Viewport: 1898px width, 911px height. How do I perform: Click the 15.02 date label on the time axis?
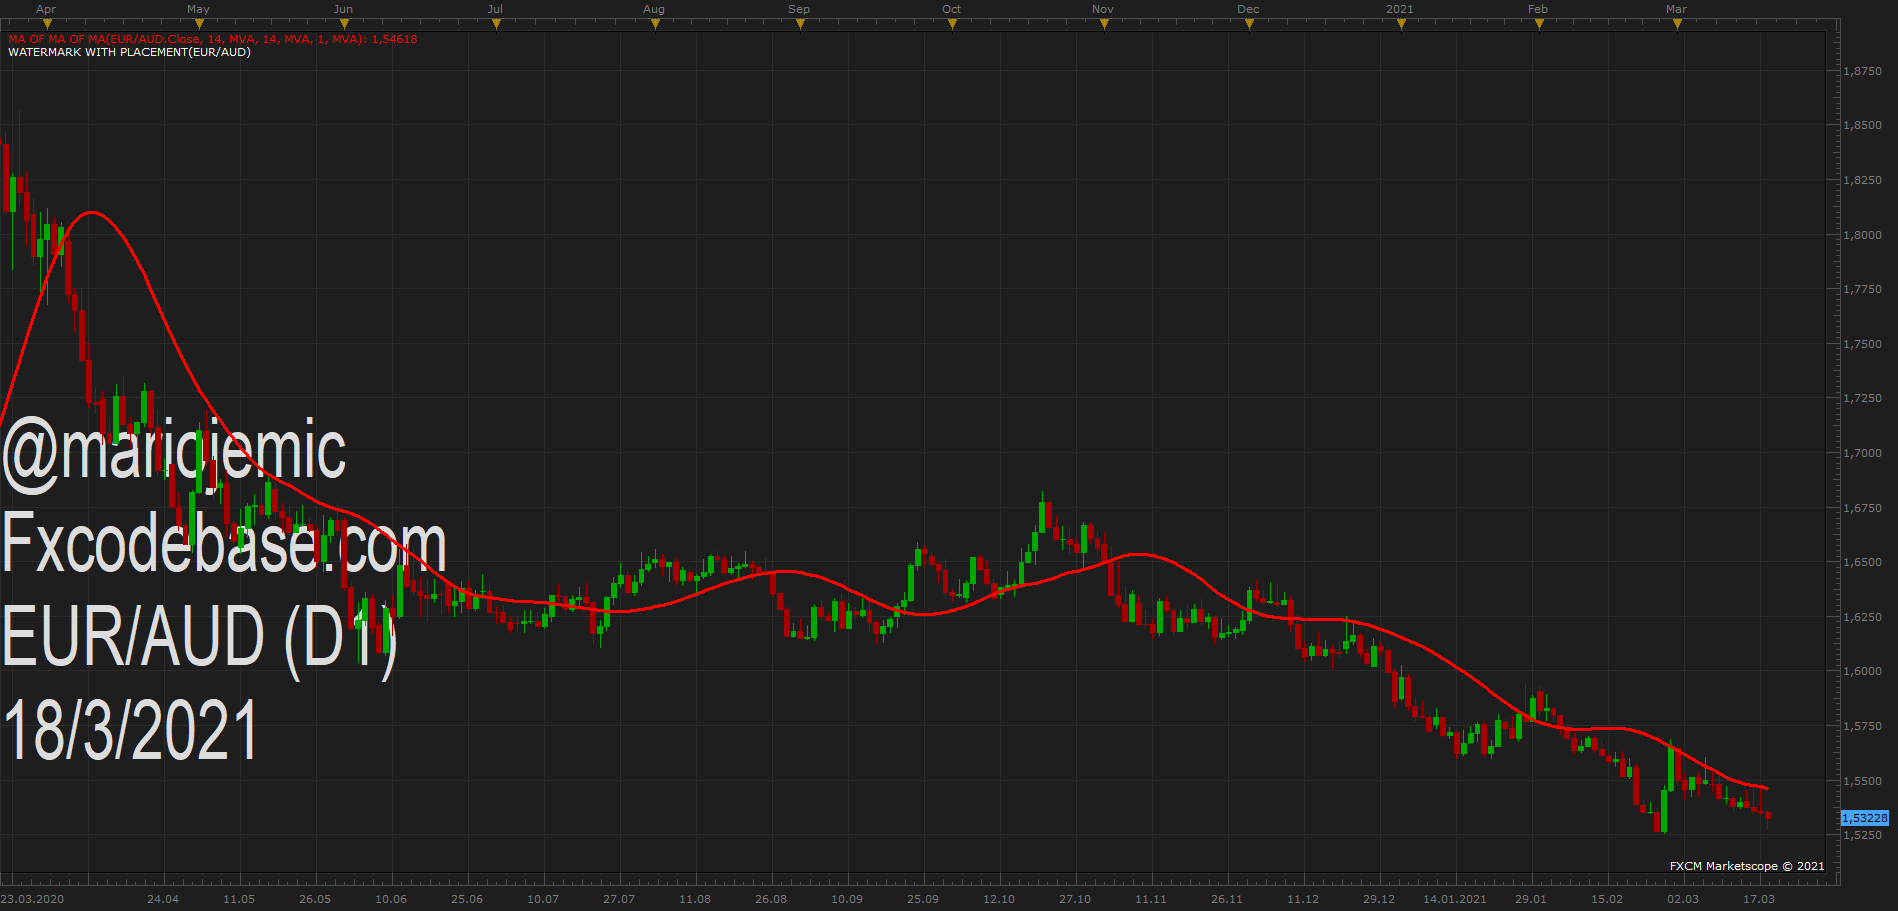point(1607,899)
